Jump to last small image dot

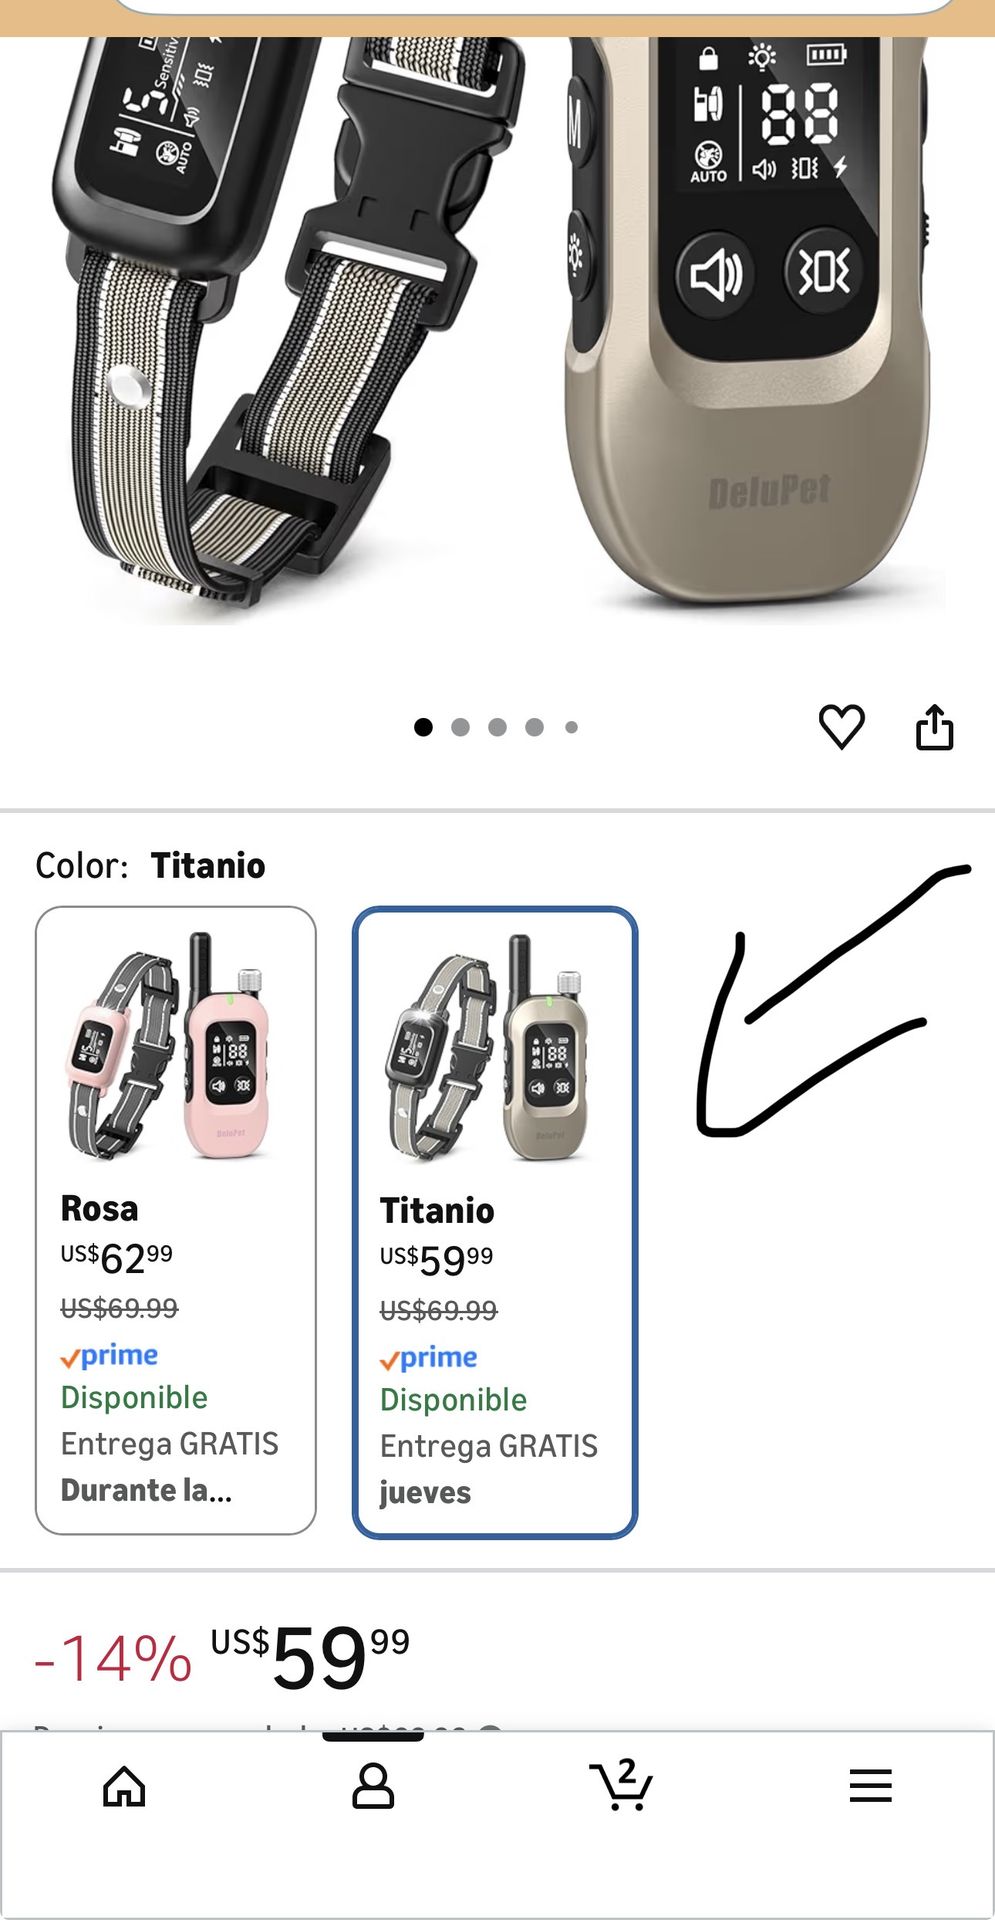coord(571,727)
